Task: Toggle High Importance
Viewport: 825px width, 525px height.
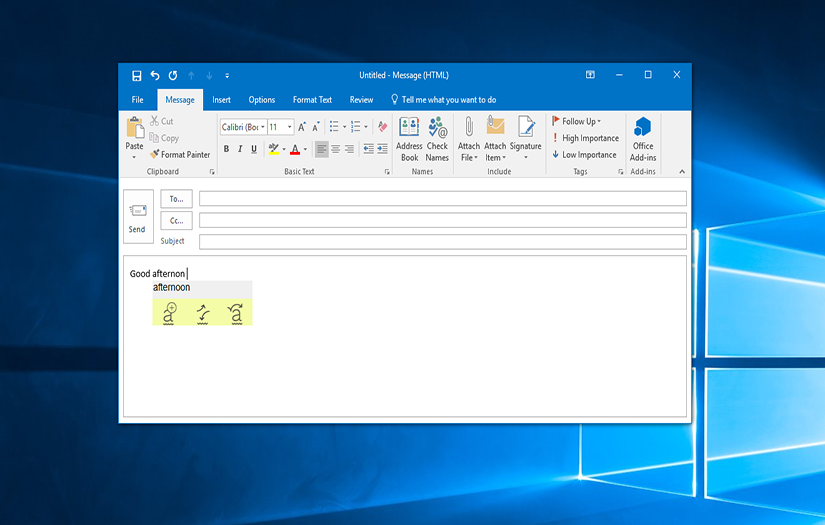Action: tap(585, 138)
